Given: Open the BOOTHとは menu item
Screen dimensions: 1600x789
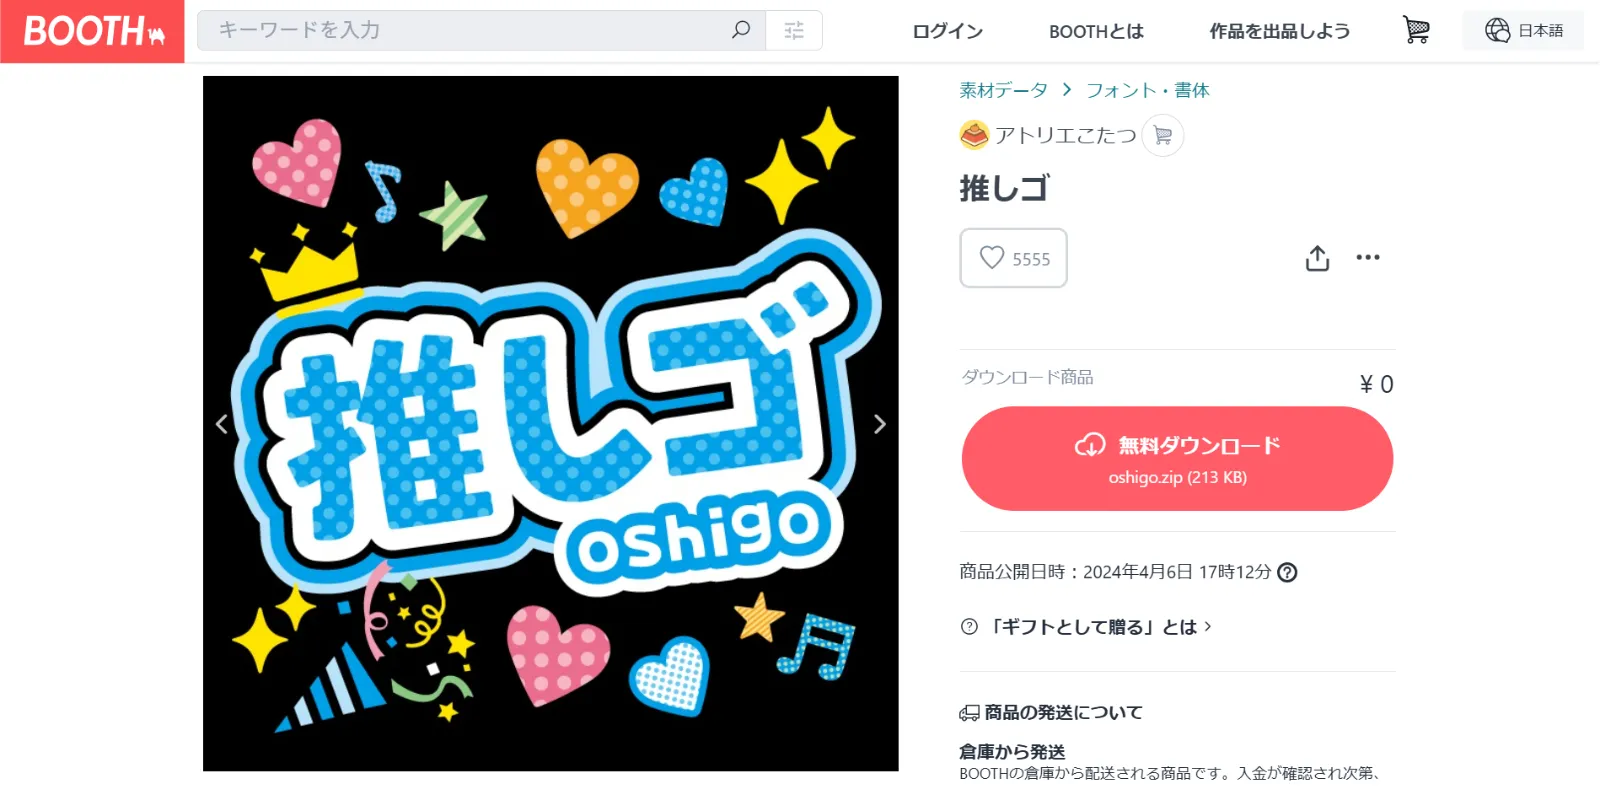Looking at the screenshot, I should pyautogui.click(x=1096, y=31).
